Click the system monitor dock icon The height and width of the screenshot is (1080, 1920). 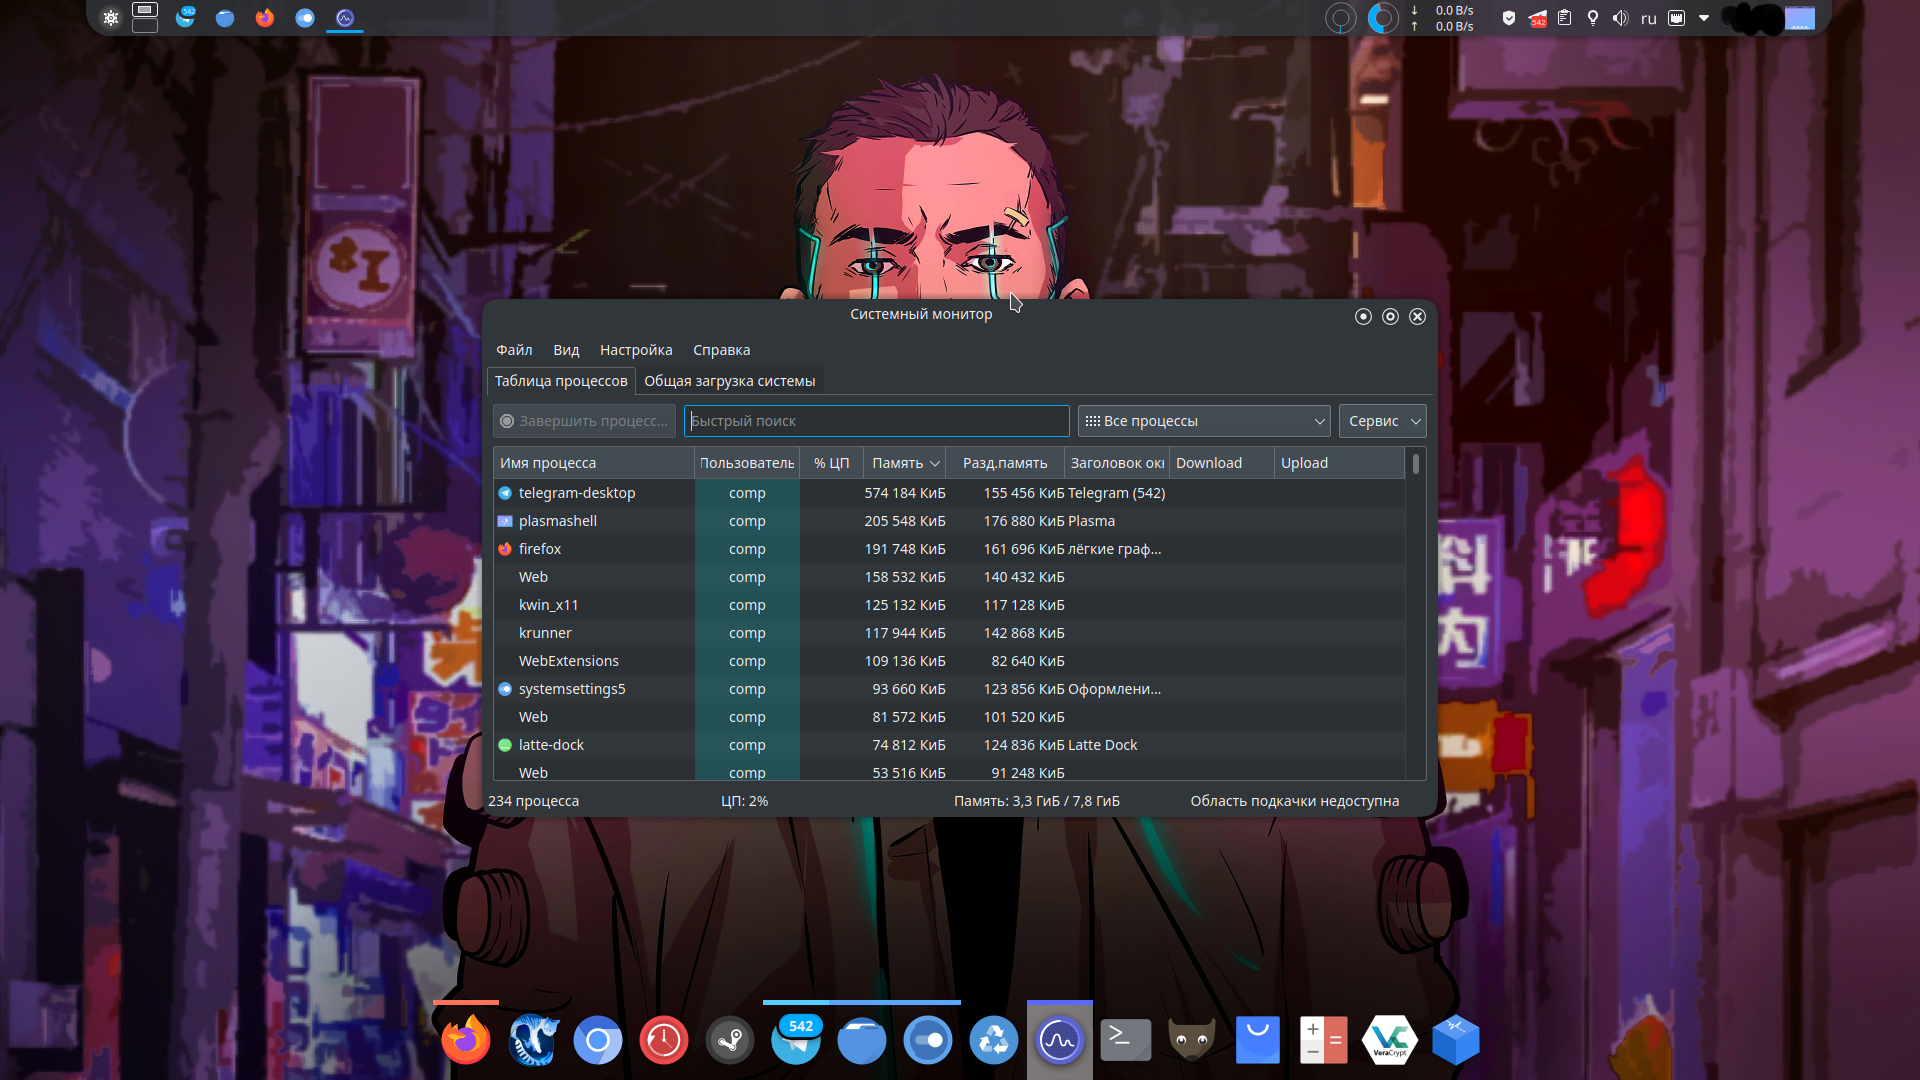pos(1060,1041)
